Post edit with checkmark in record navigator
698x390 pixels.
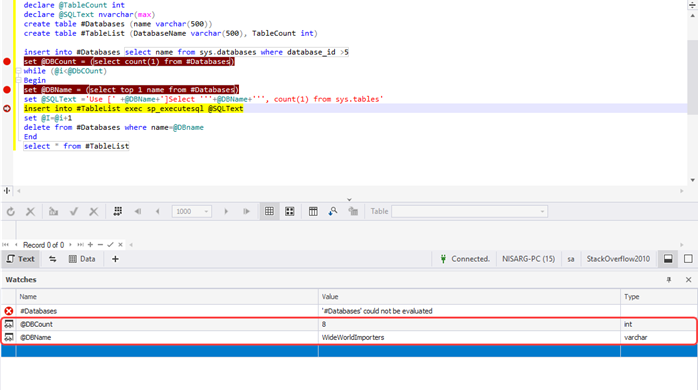point(110,245)
